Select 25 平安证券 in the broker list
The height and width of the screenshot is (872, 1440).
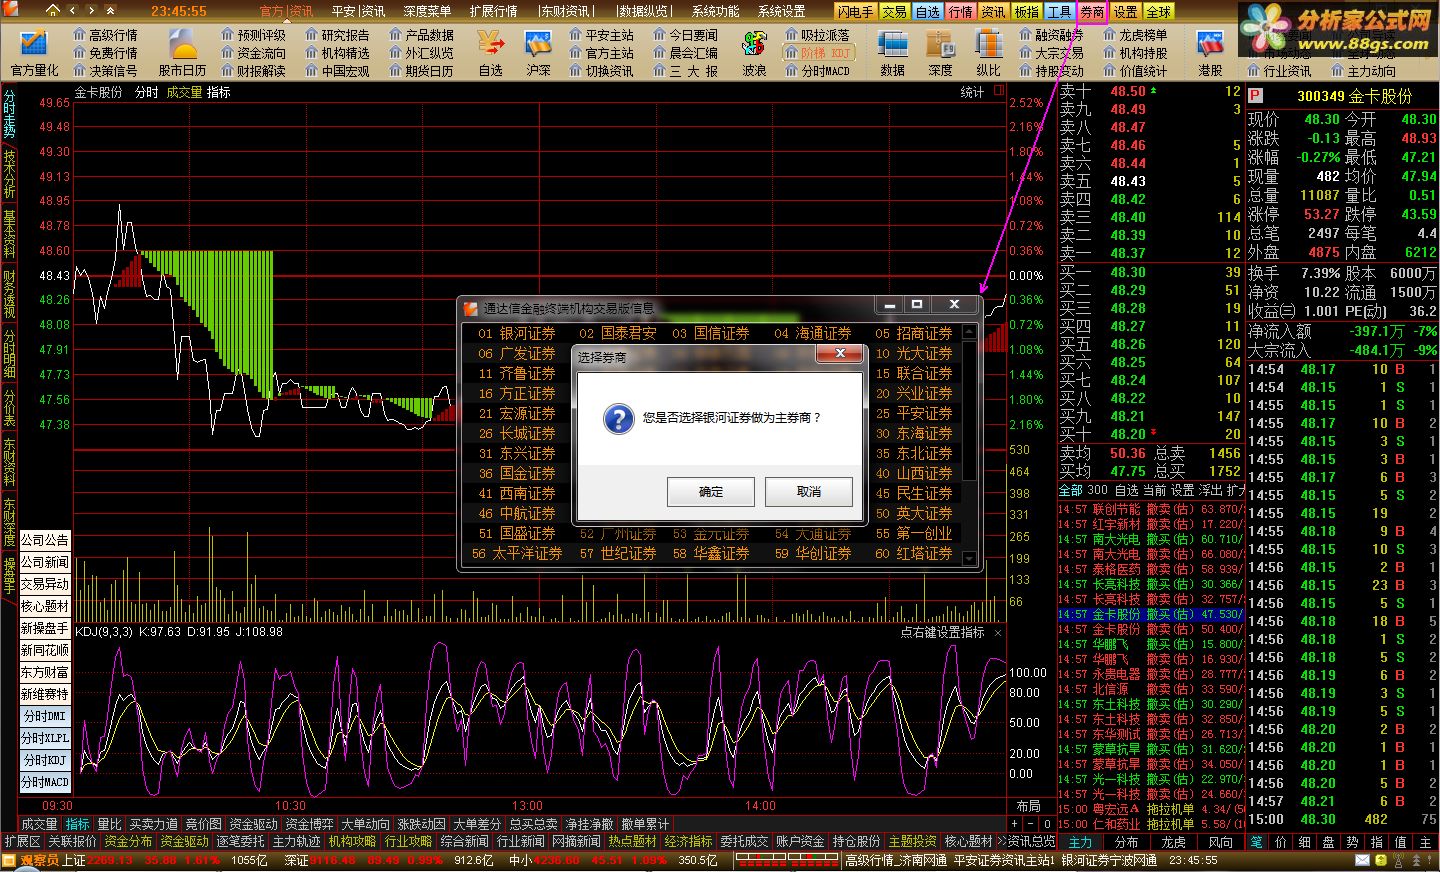tap(913, 413)
